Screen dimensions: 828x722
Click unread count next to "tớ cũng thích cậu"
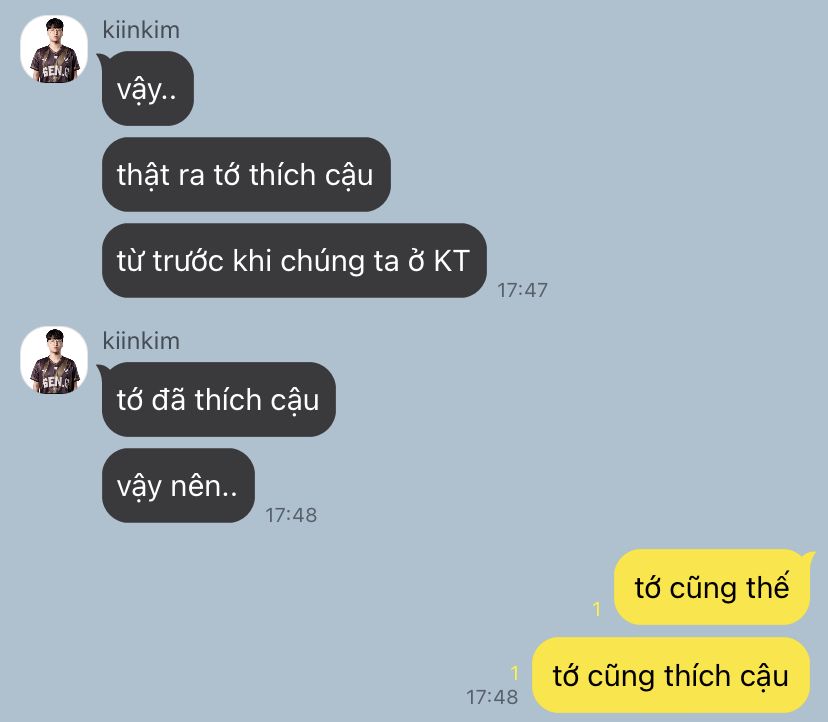[515, 672]
